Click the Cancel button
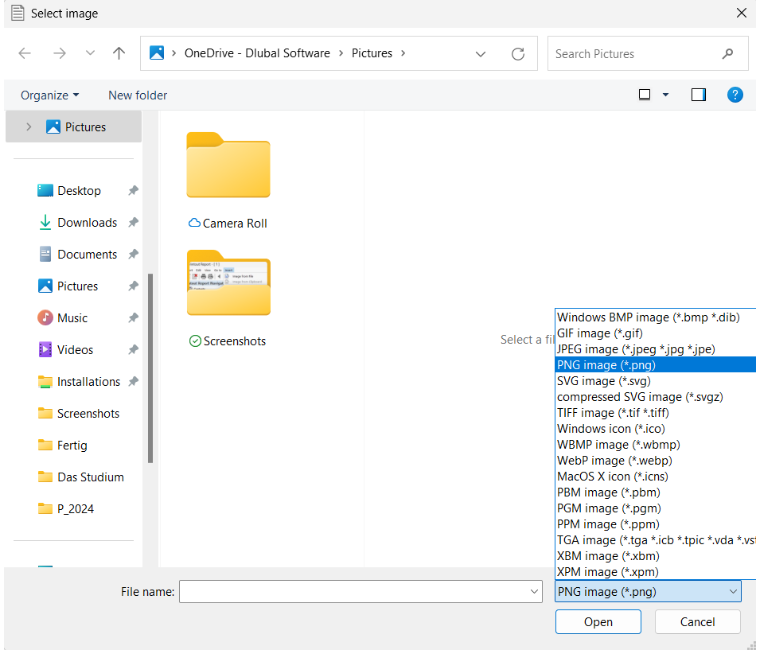The height and width of the screenshot is (650, 760). pos(697,621)
